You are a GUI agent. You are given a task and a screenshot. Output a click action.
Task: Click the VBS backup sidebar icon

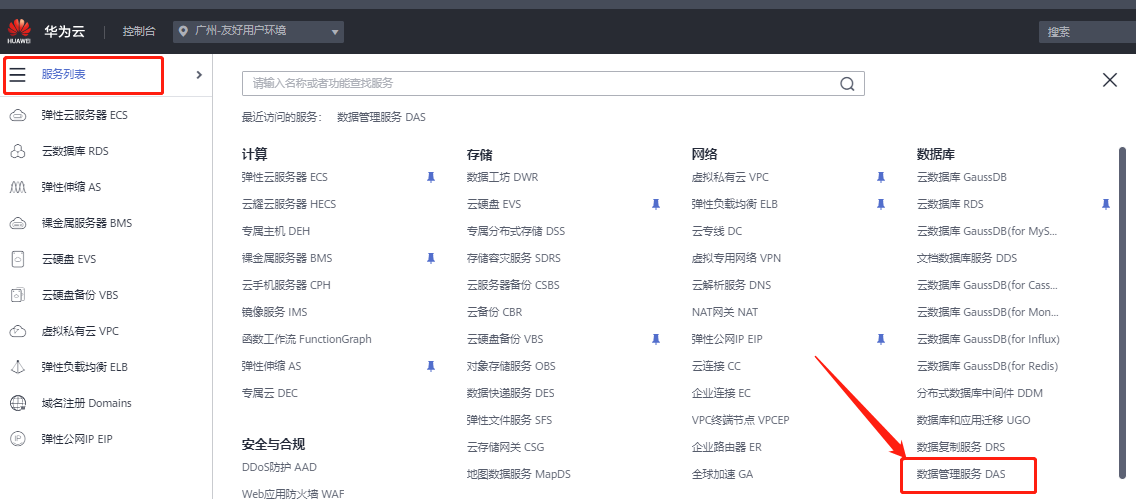18,295
